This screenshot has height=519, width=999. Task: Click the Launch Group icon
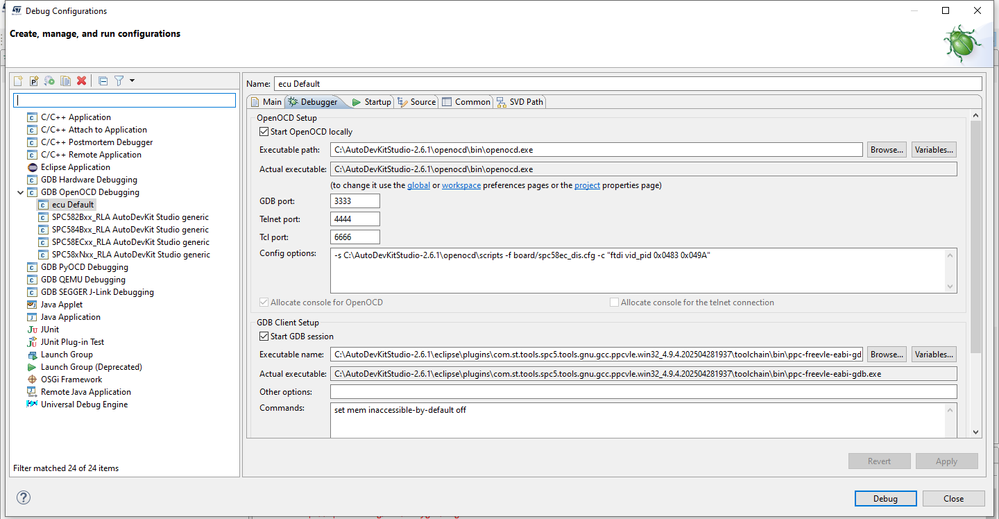pos(32,355)
